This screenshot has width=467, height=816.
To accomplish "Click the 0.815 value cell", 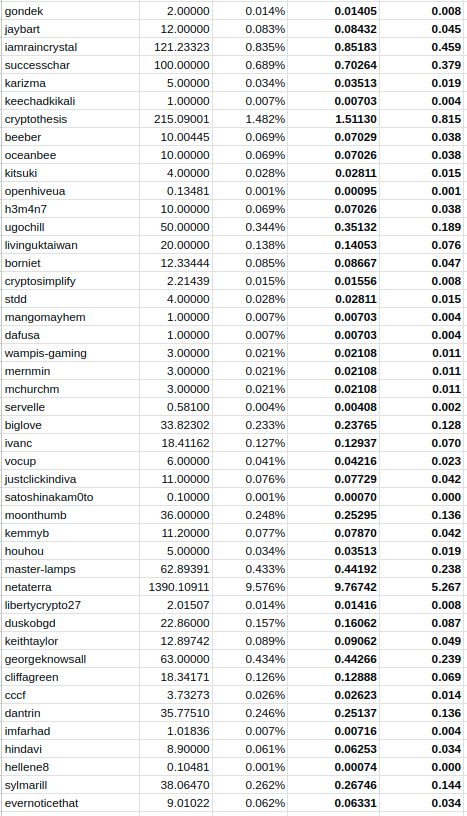I will click(421, 119).
